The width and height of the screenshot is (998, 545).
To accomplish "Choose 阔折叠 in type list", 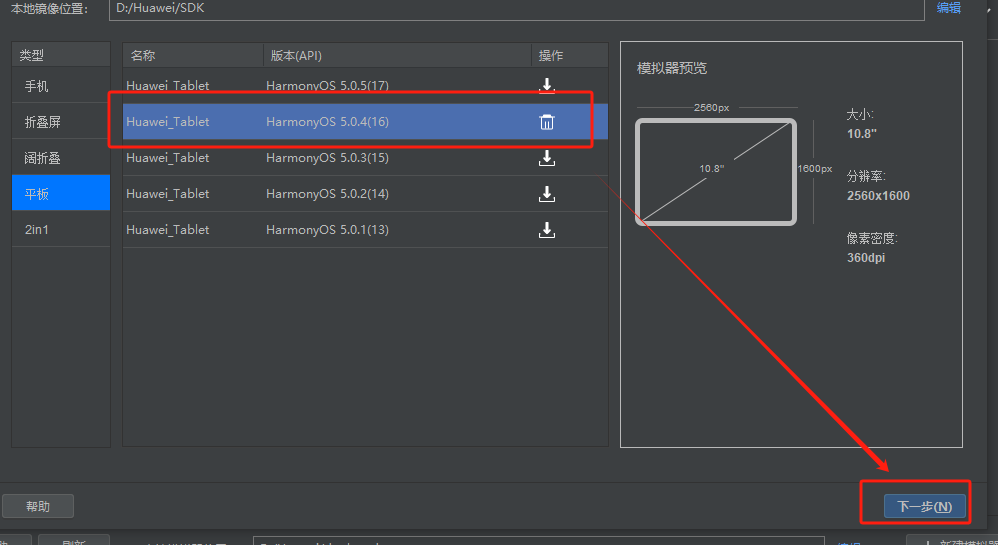I will click(60, 158).
